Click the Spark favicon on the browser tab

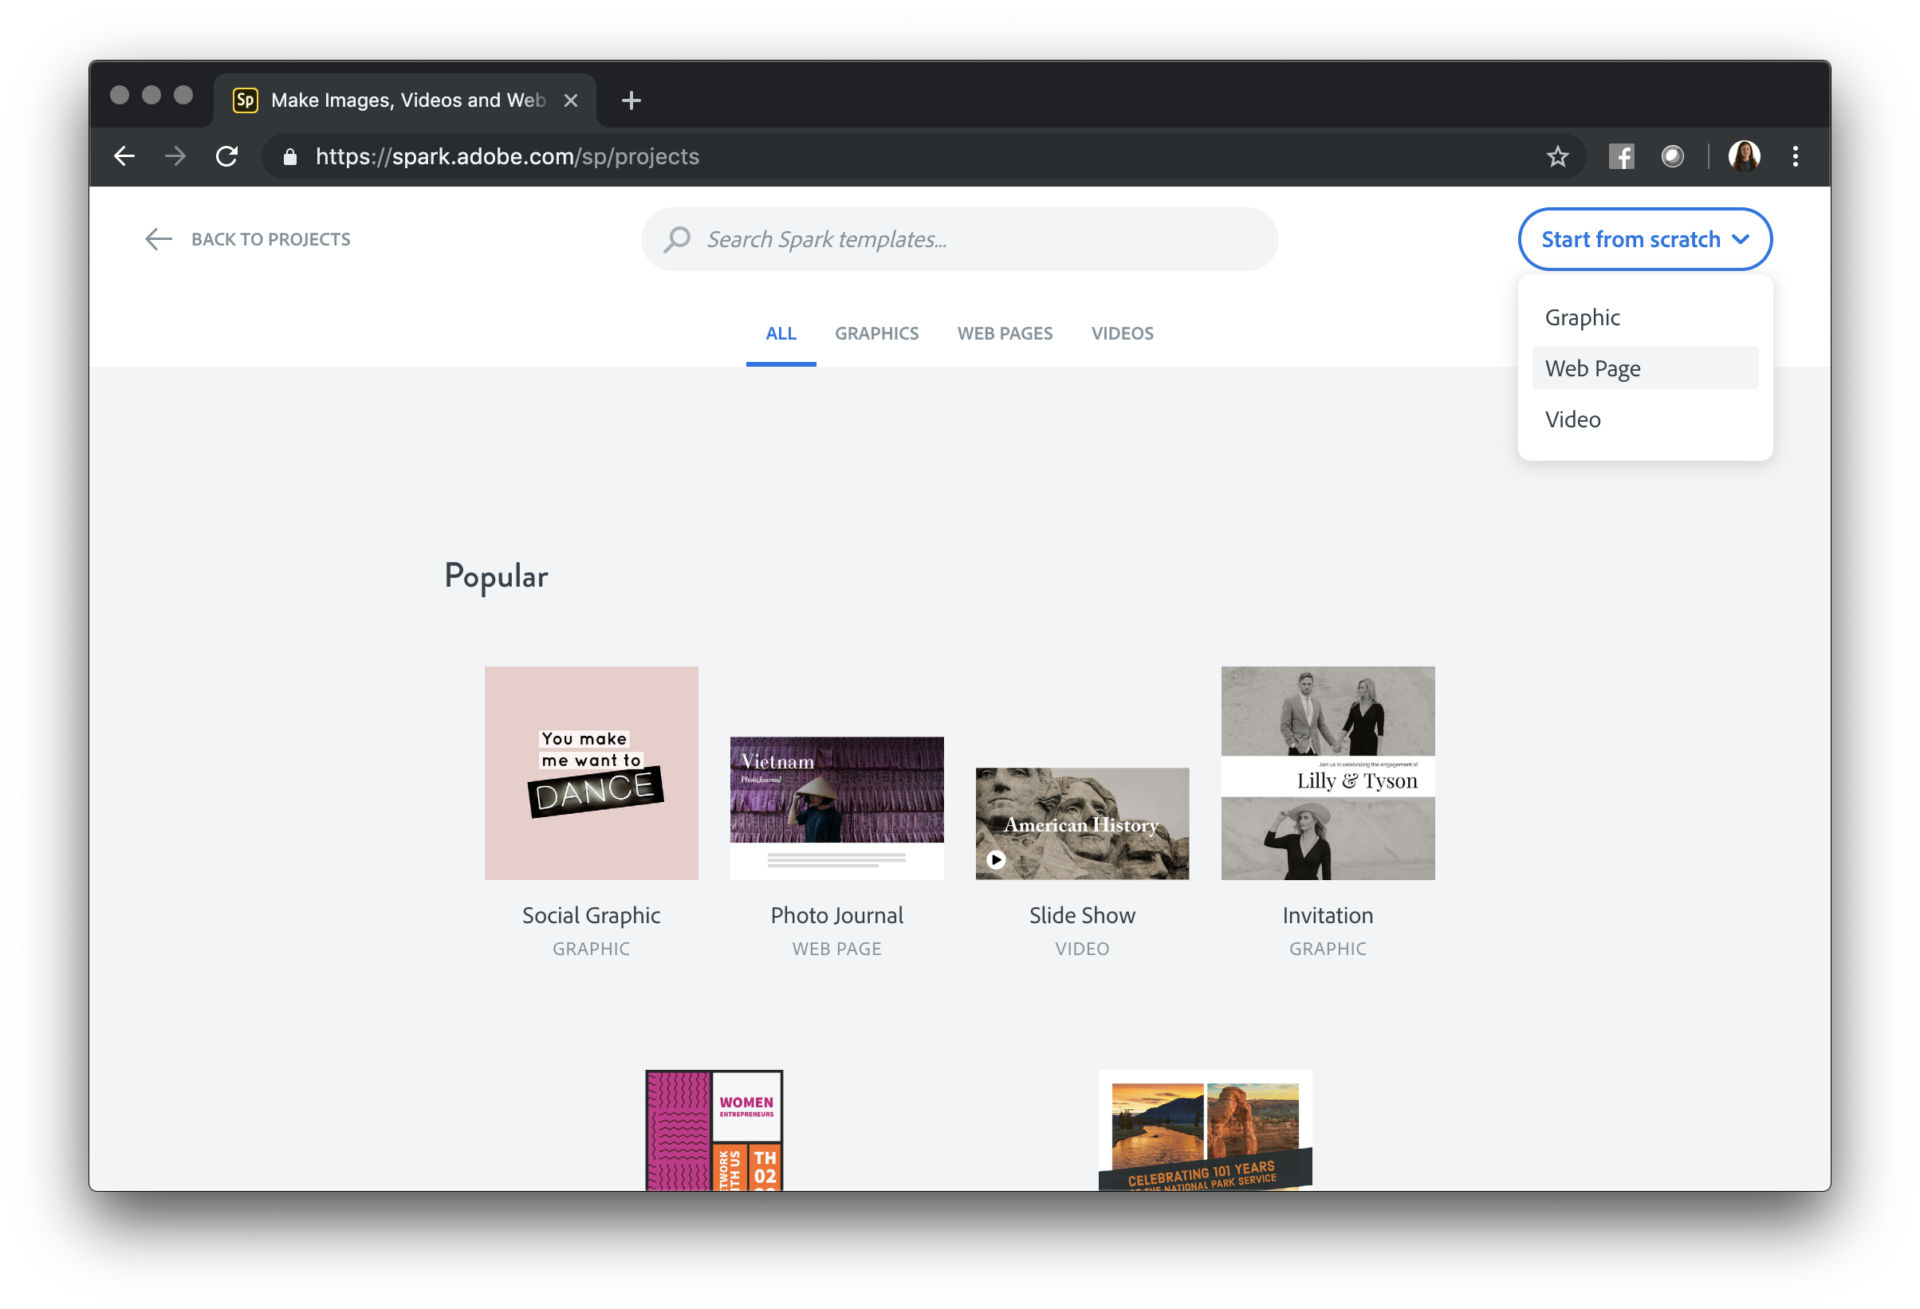(245, 100)
